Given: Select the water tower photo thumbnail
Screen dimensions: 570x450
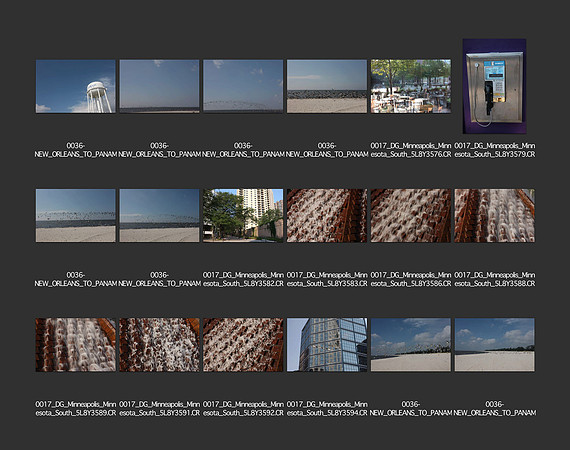Looking at the screenshot, I should click(76, 87).
